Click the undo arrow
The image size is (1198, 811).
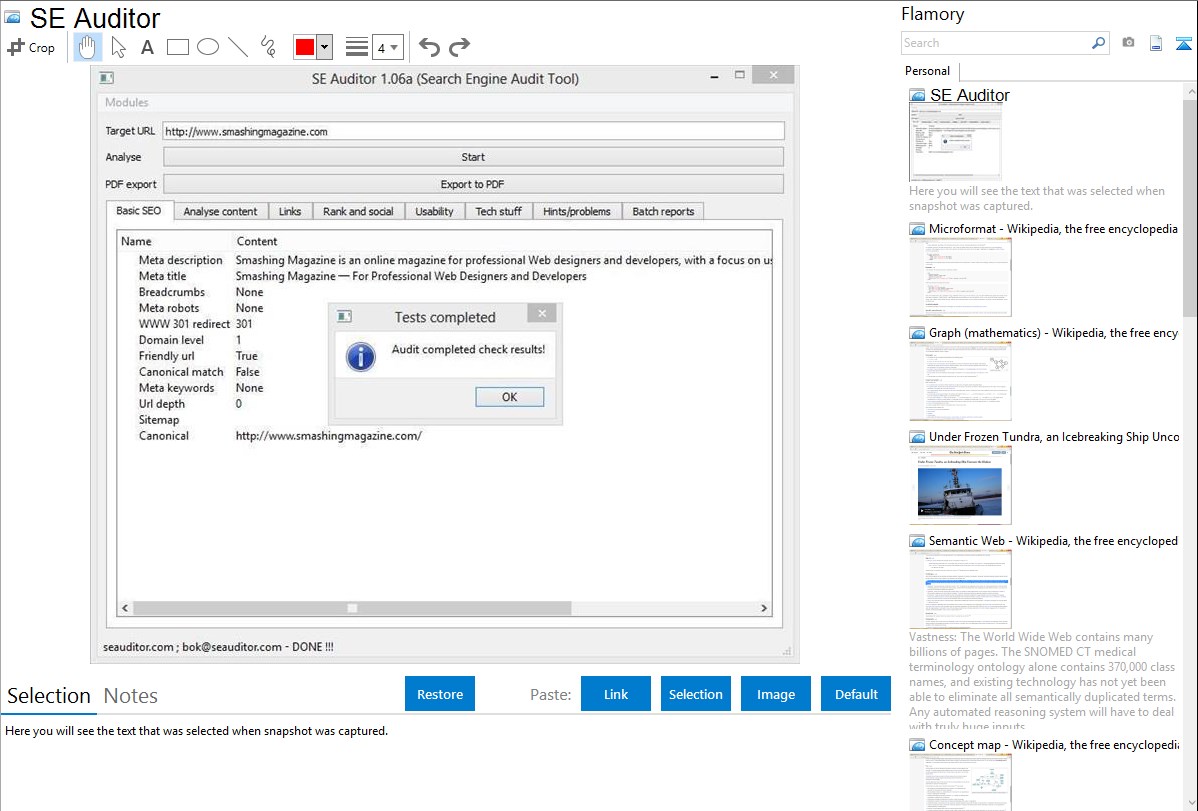tap(429, 47)
